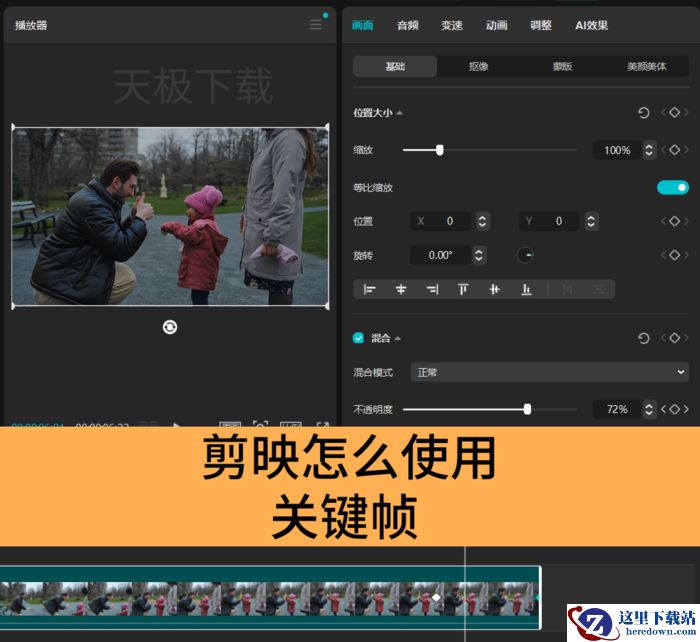Go to previous keyframe in 位置大小 header

pyautogui.click(x=663, y=113)
